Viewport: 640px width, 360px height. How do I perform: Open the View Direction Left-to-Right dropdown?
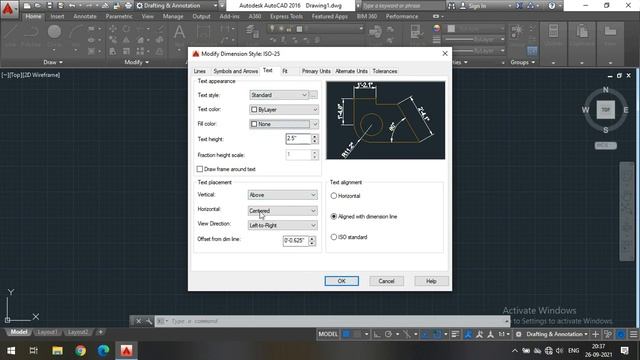point(282,225)
